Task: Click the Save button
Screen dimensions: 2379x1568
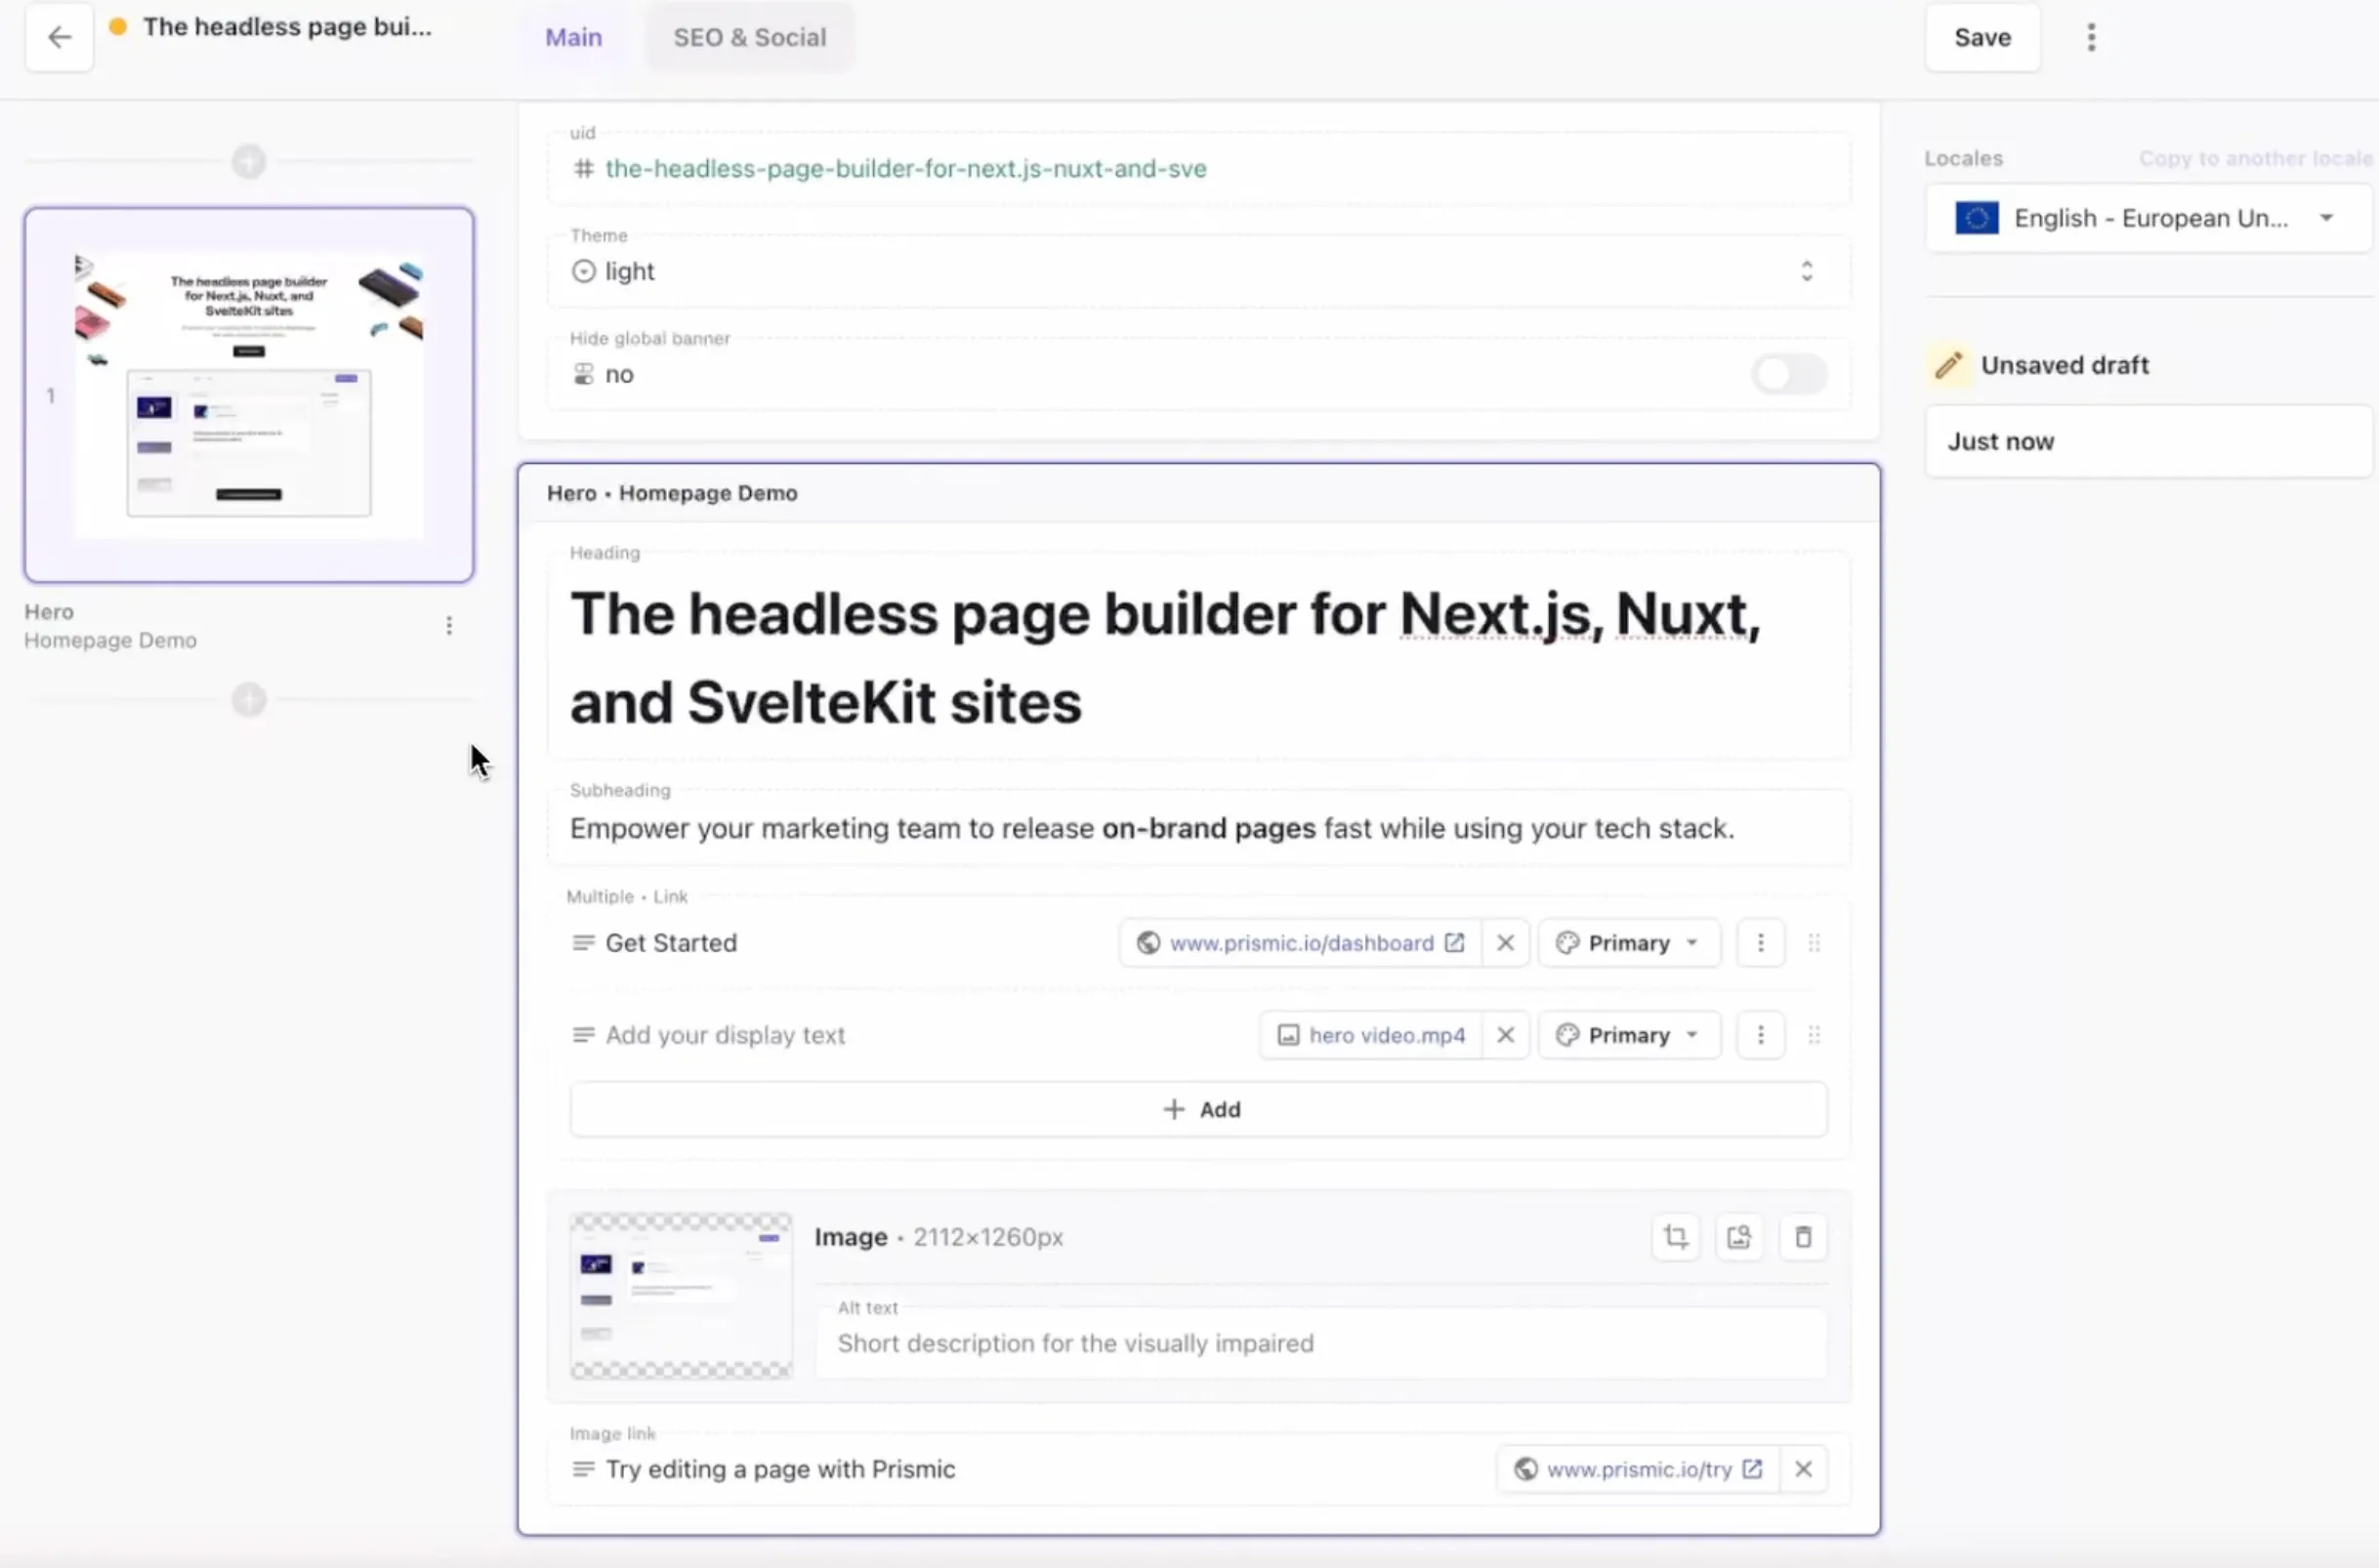Action: (1982, 38)
